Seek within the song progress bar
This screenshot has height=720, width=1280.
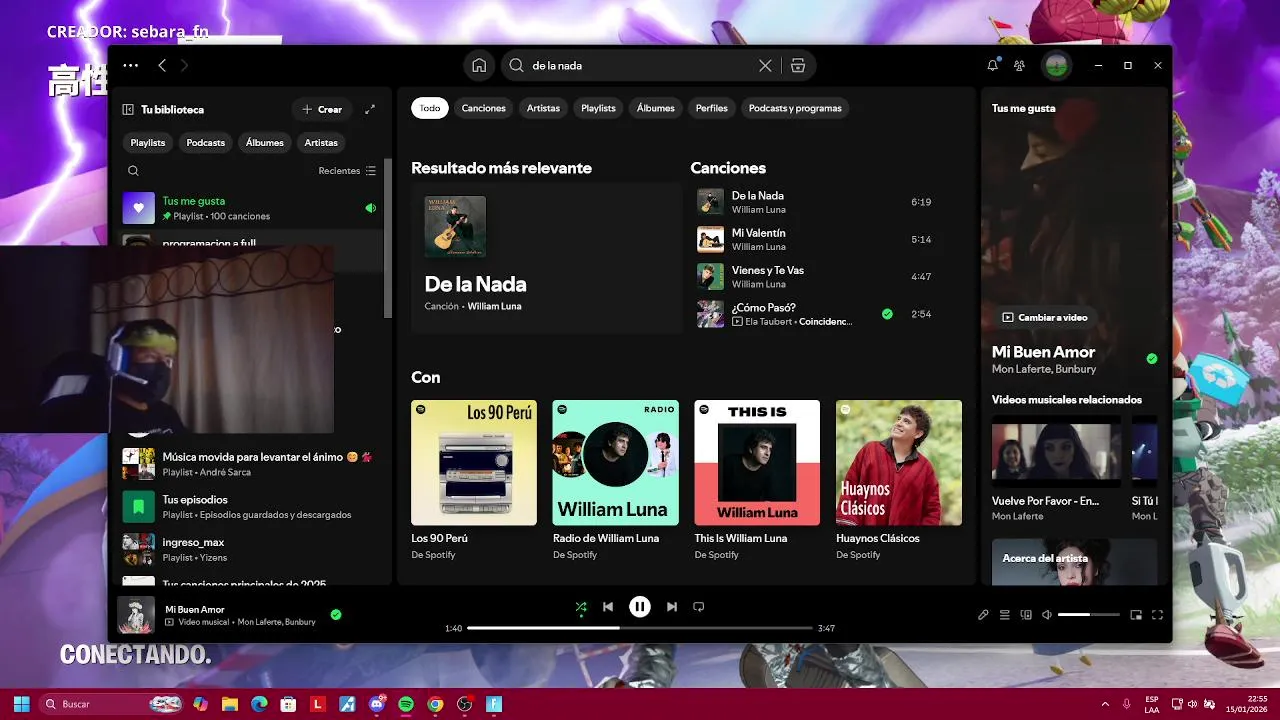[640, 628]
